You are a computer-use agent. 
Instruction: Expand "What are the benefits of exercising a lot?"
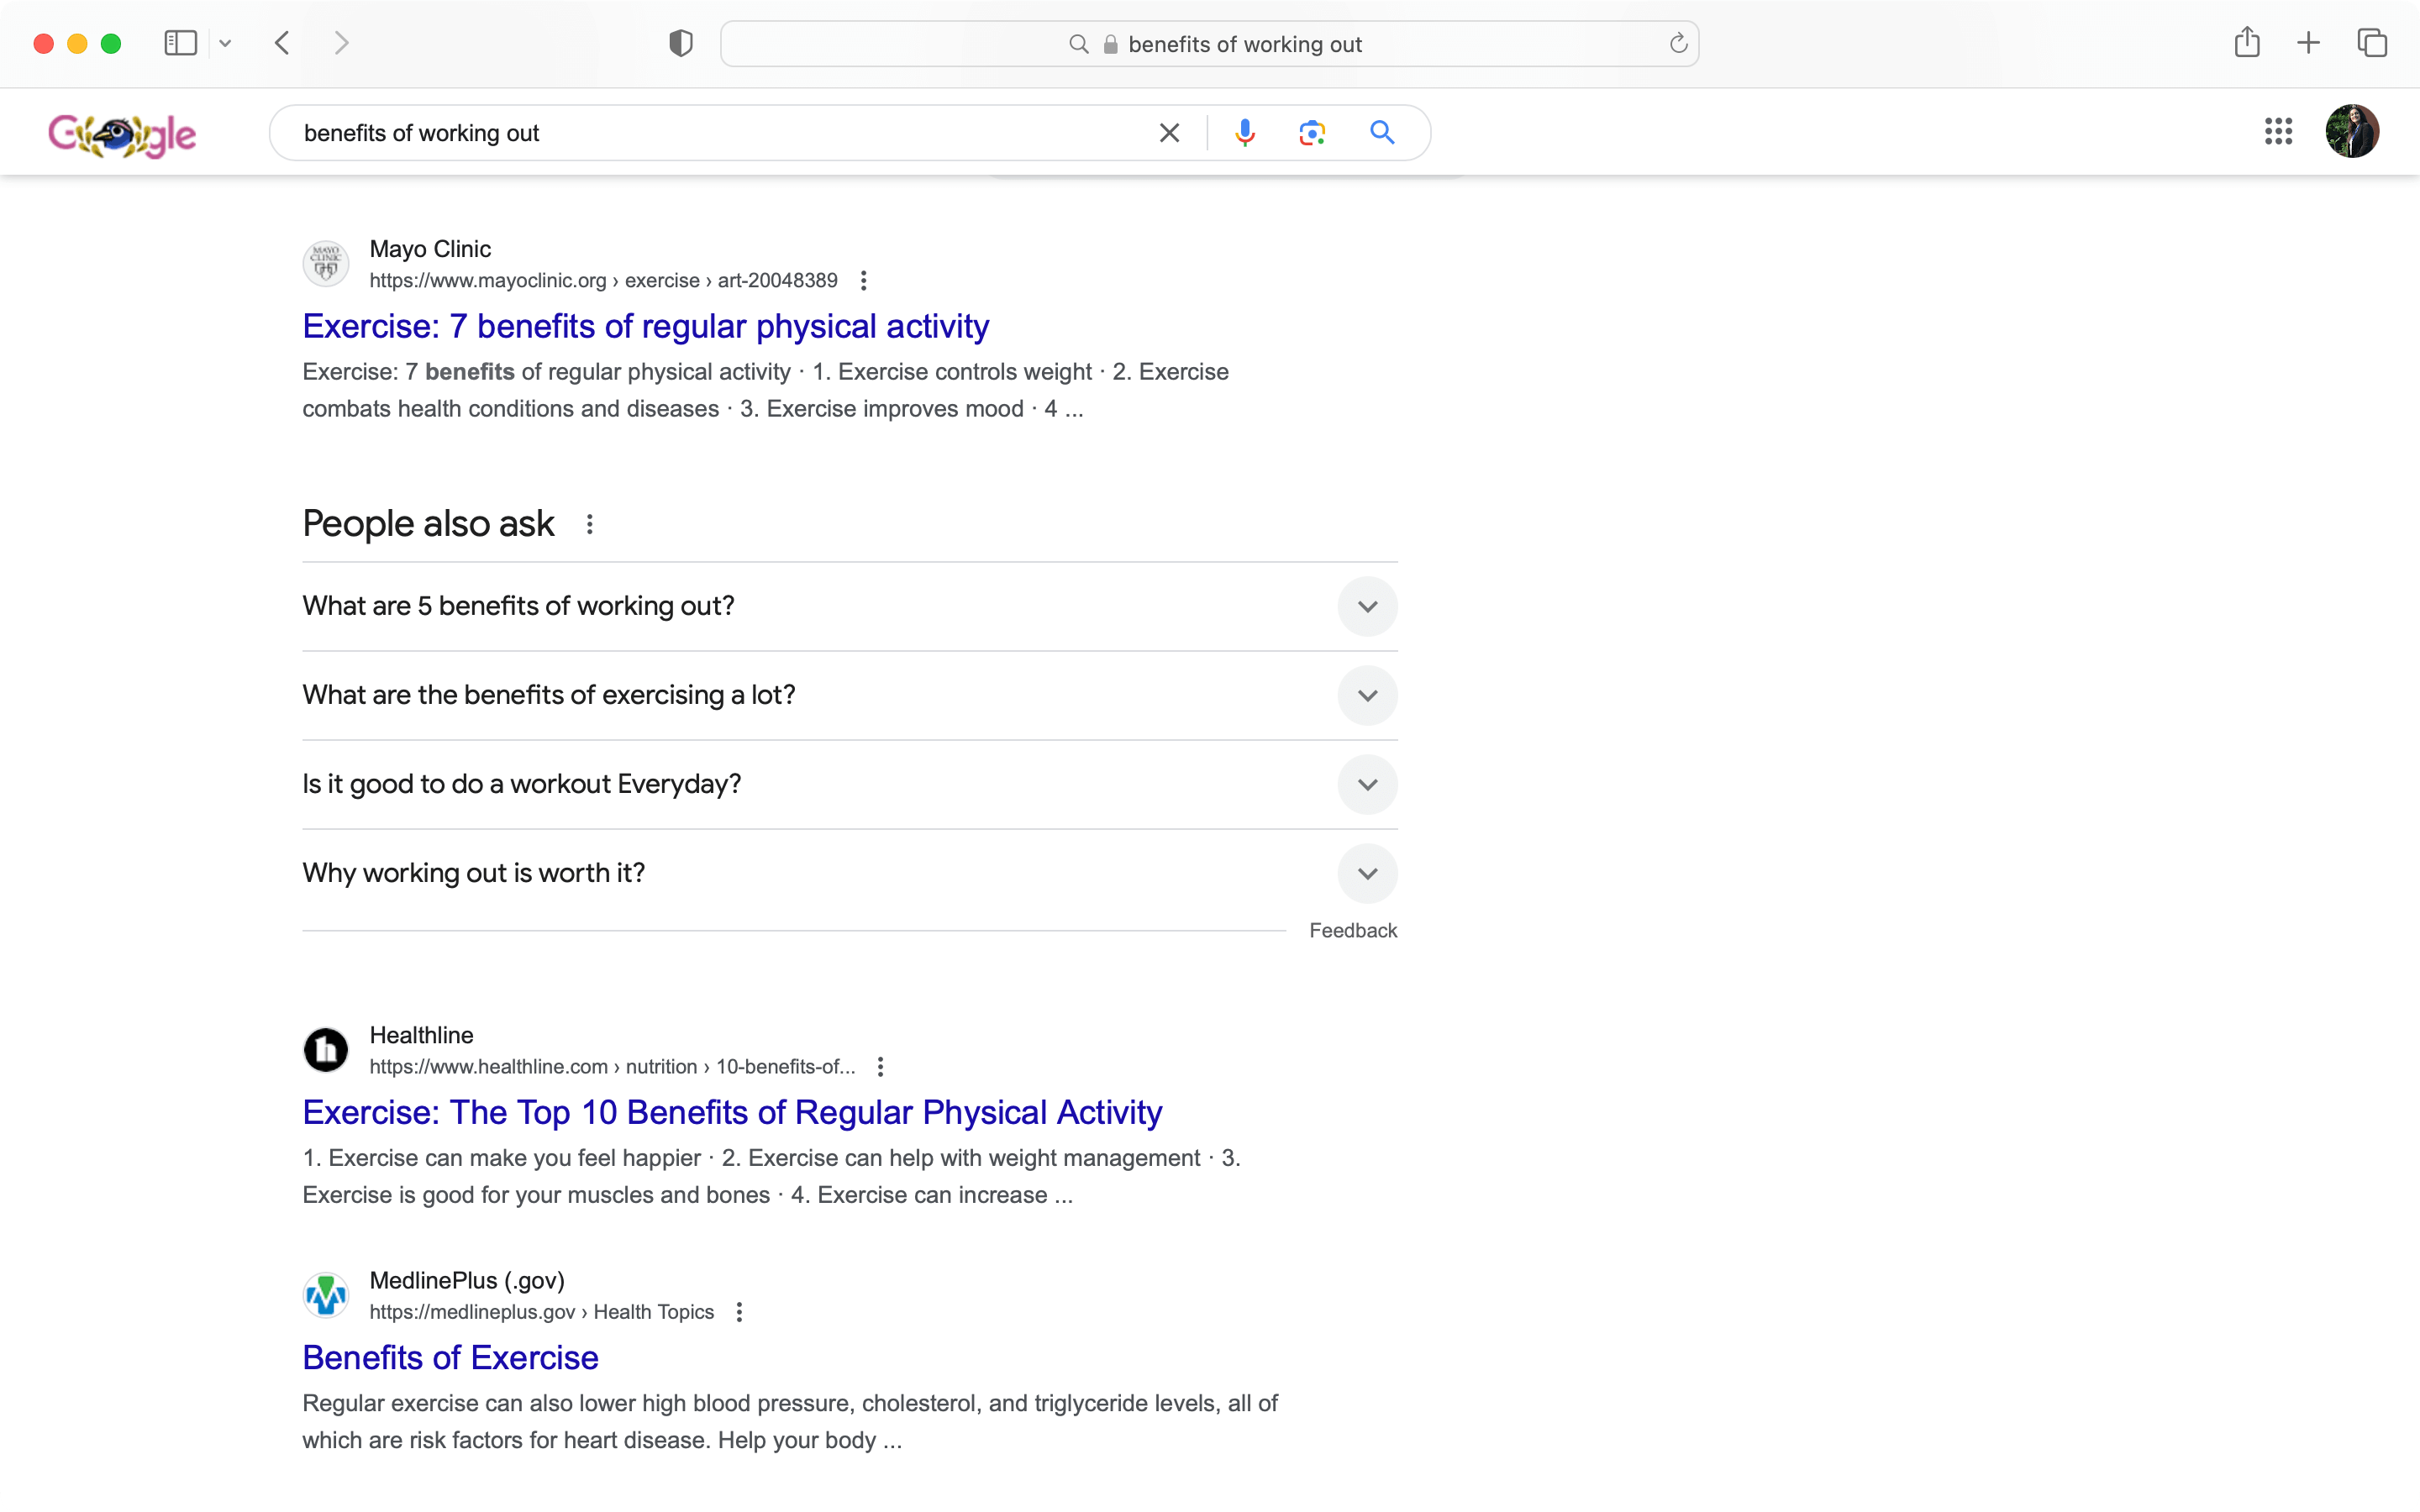[x=849, y=695]
